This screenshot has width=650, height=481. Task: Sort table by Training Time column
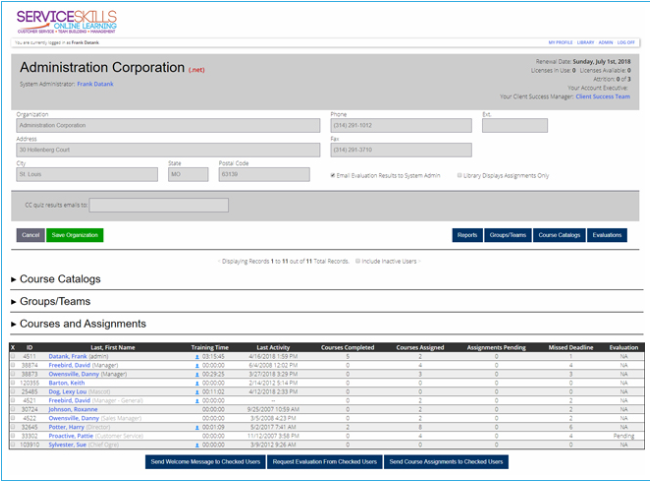point(210,347)
